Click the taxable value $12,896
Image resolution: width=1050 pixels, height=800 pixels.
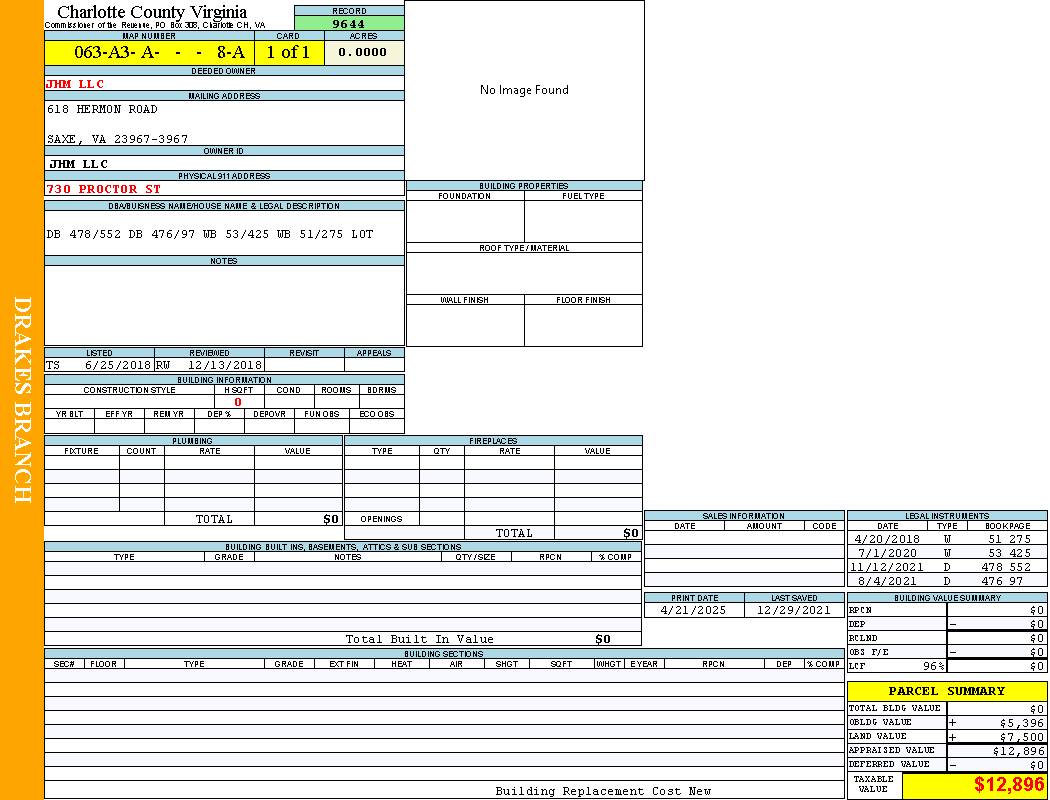point(1008,785)
